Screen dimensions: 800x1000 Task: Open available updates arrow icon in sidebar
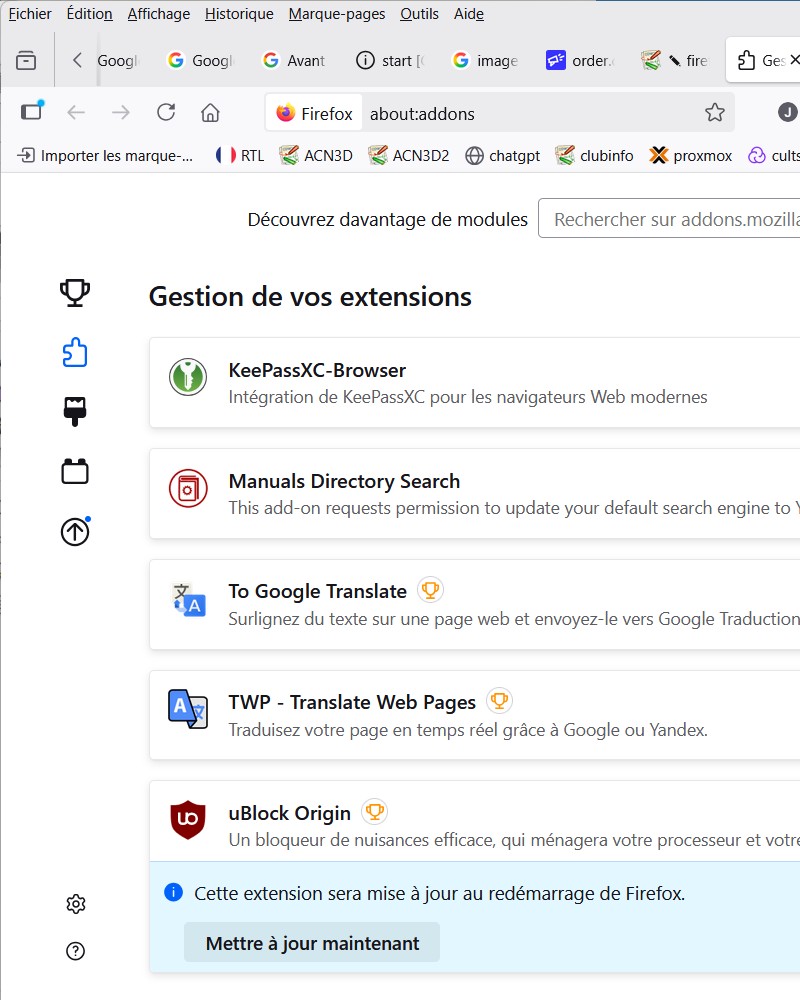75,532
